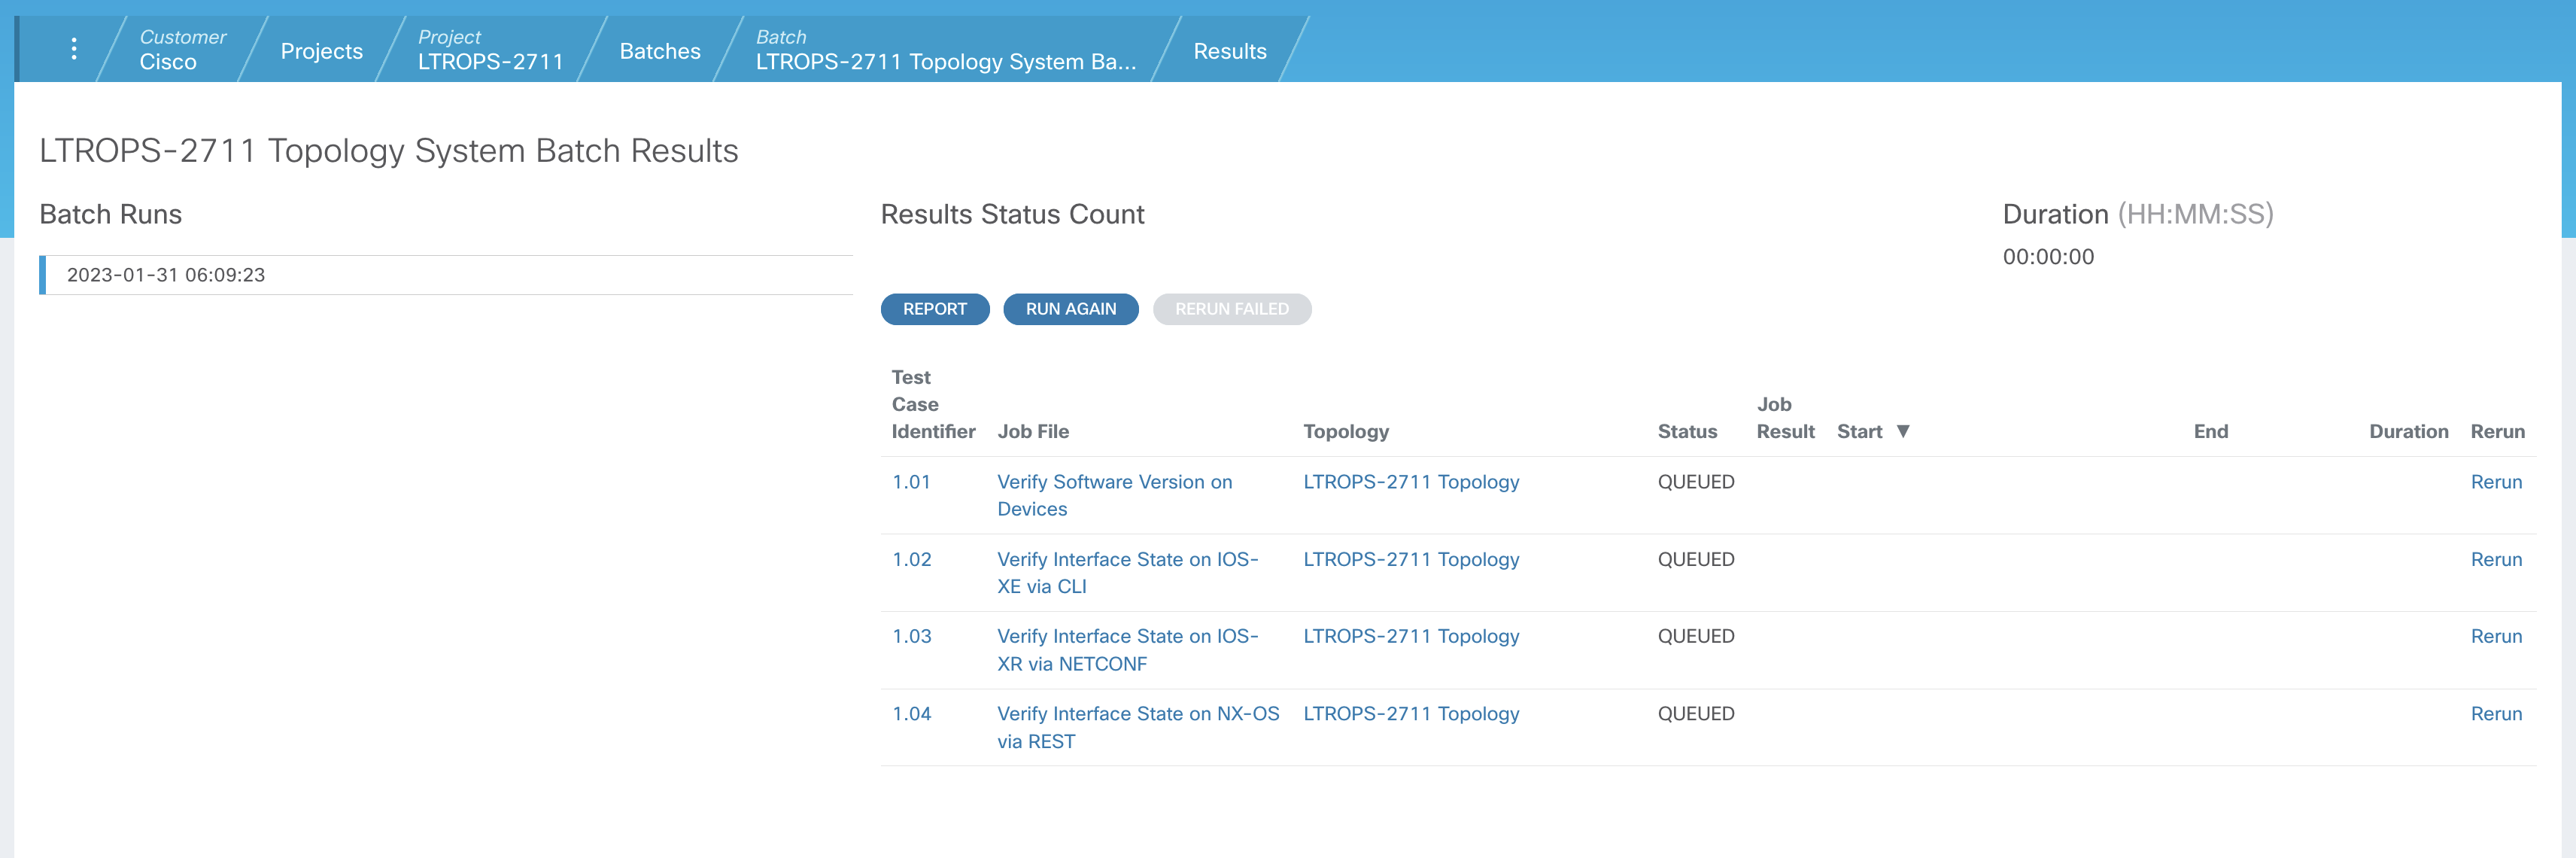Click the Start column sort arrow
This screenshot has width=2576, height=858.
tap(1903, 431)
